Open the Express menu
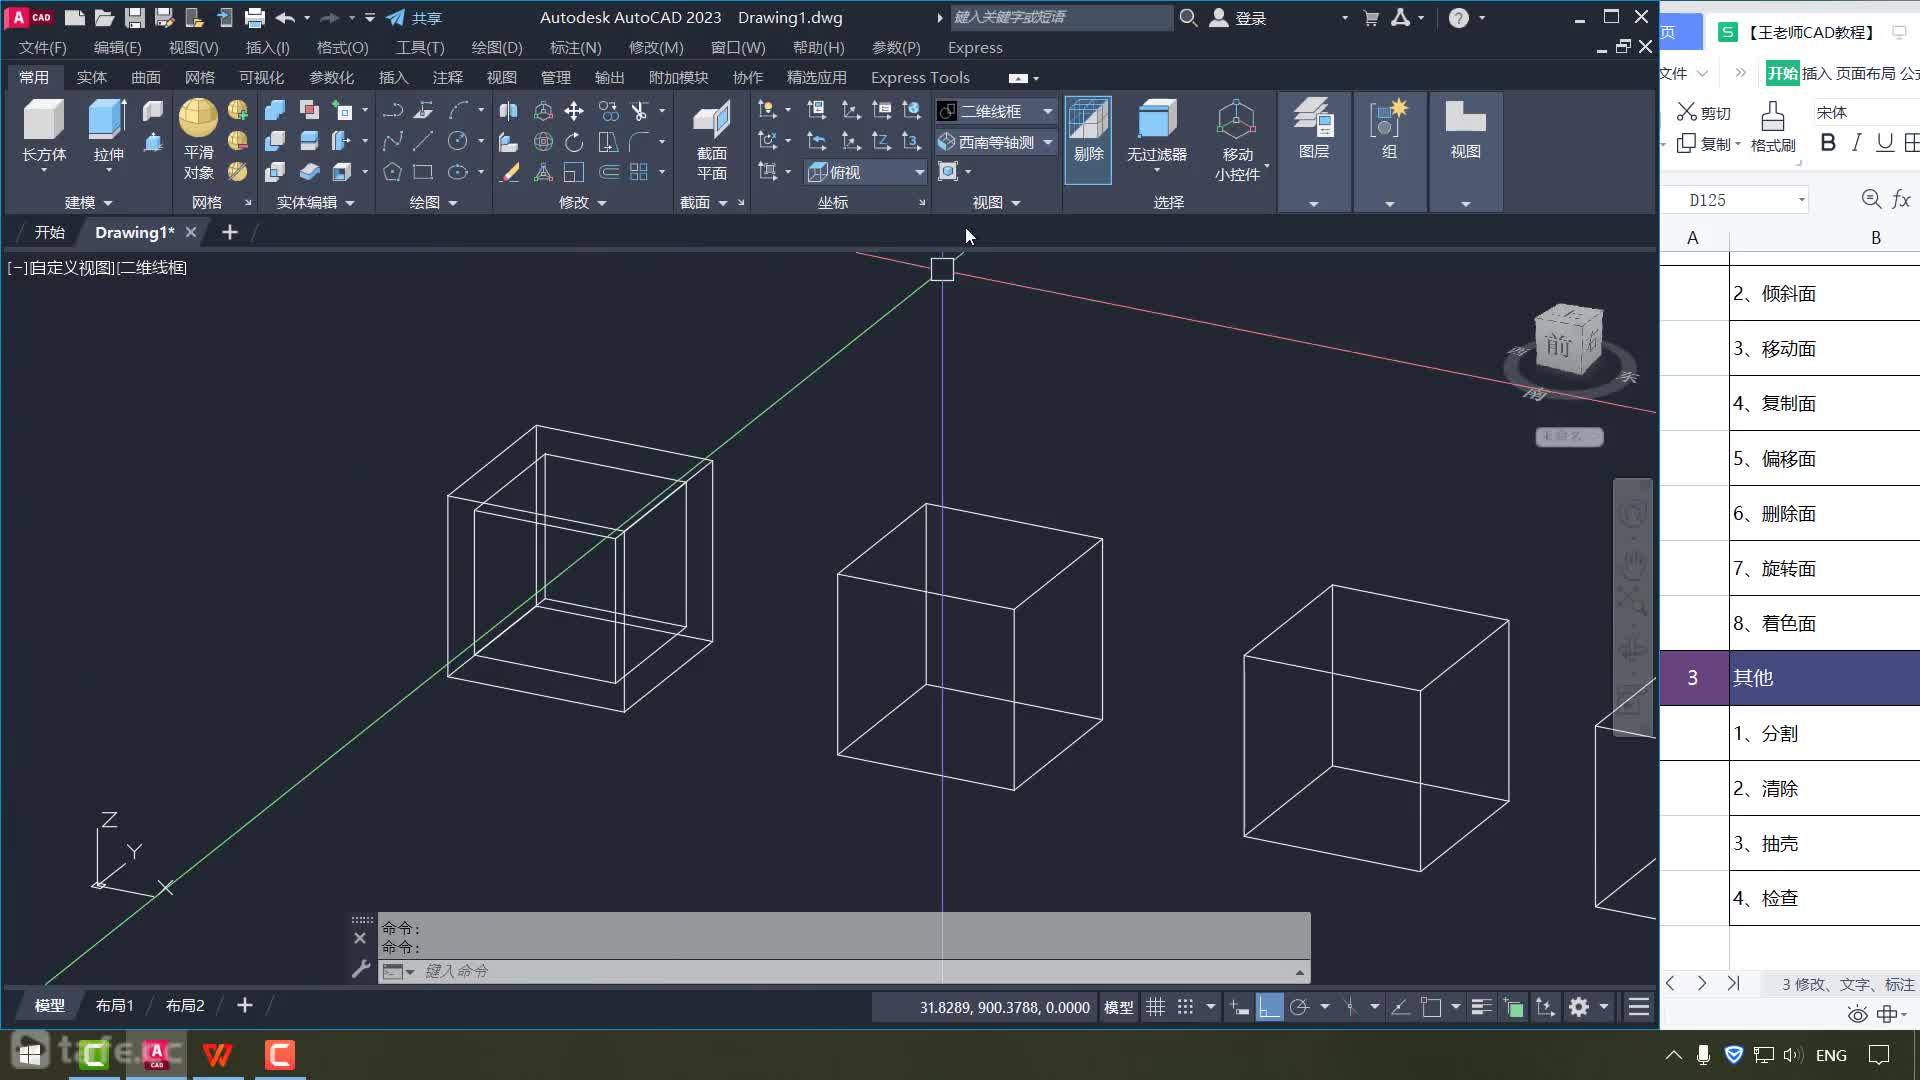 click(x=975, y=47)
